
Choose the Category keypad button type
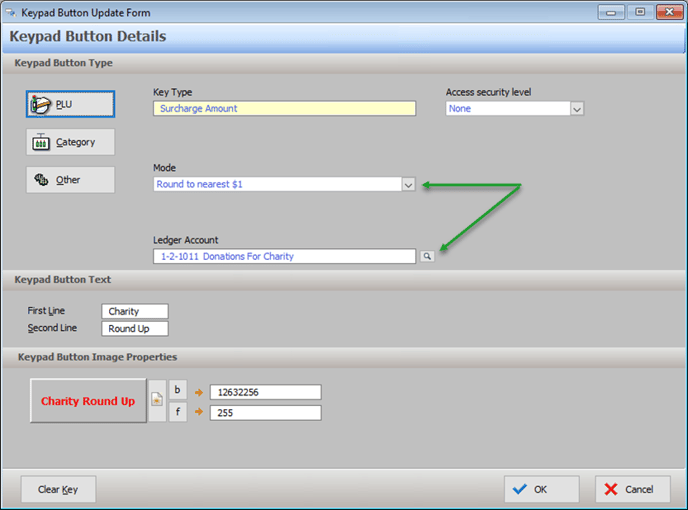(x=70, y=142)
